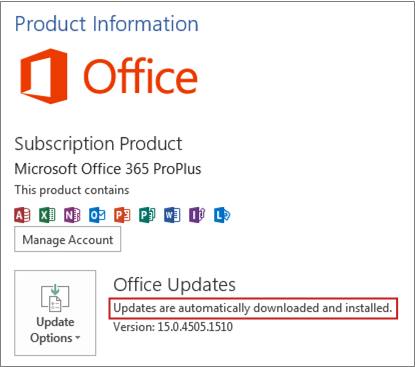This screenshot has height=367, width=415.
Task: Click the InfoPath app icon
Action: click(197, 215)
